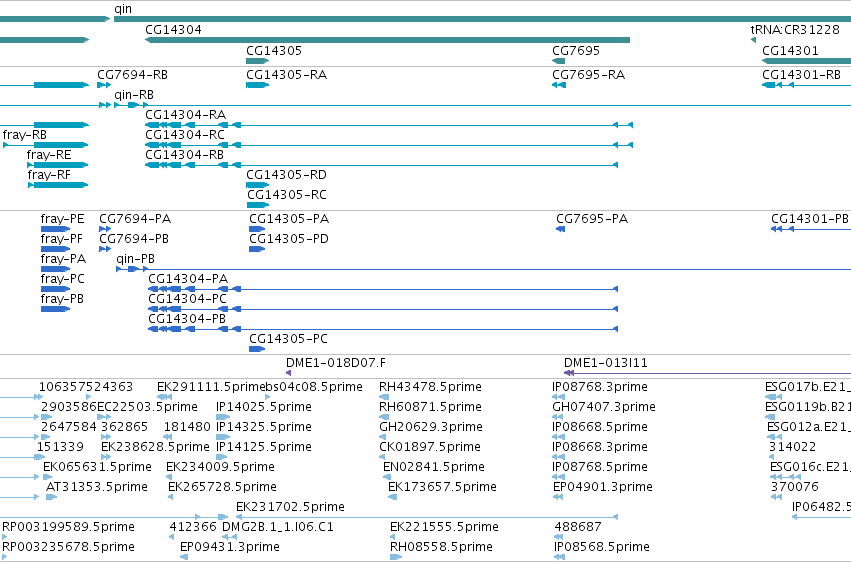Click the RH08558.5prime EST label
This screenshot has height=562, width=851.
coord(441,547)
